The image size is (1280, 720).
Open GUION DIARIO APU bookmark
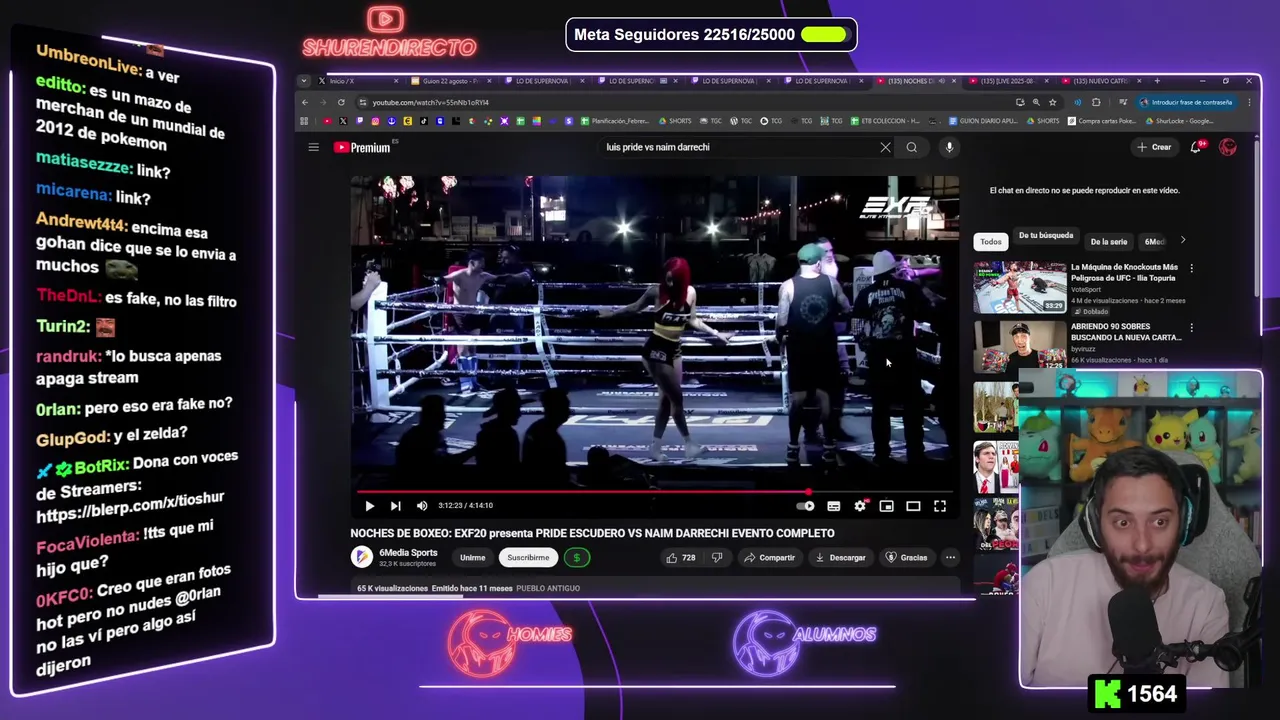(982, 121)
